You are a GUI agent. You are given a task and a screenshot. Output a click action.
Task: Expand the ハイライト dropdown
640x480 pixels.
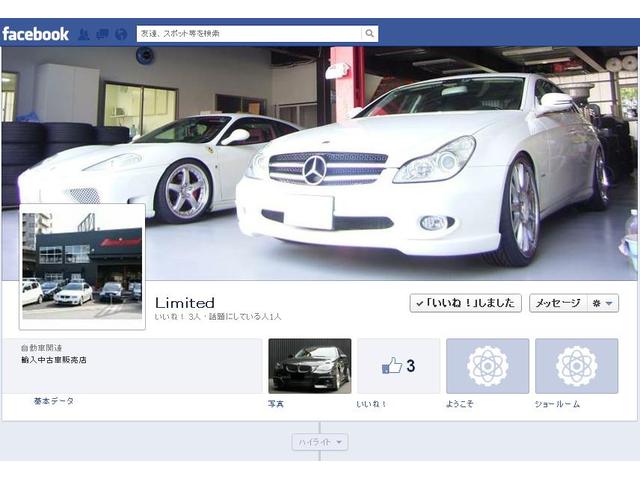coord(320,442)
